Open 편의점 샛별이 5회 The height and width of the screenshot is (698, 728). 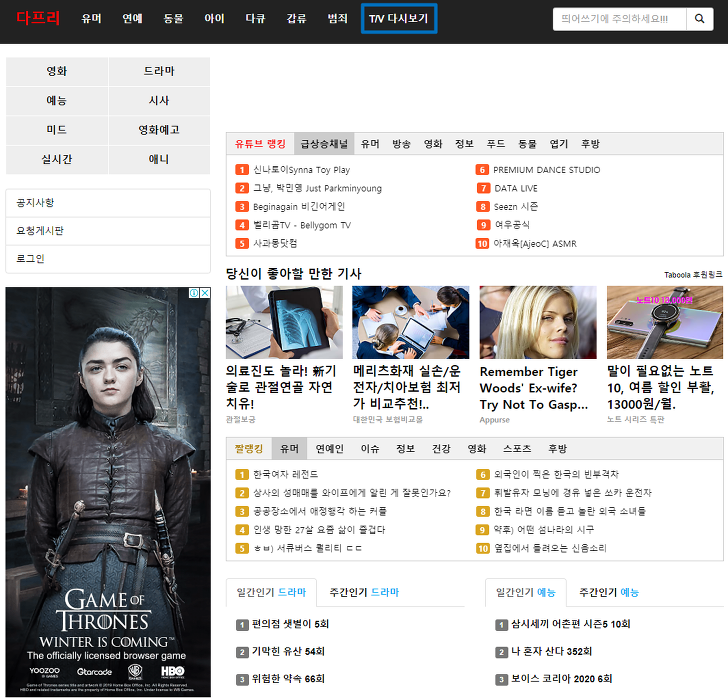(x=290, y=624)
